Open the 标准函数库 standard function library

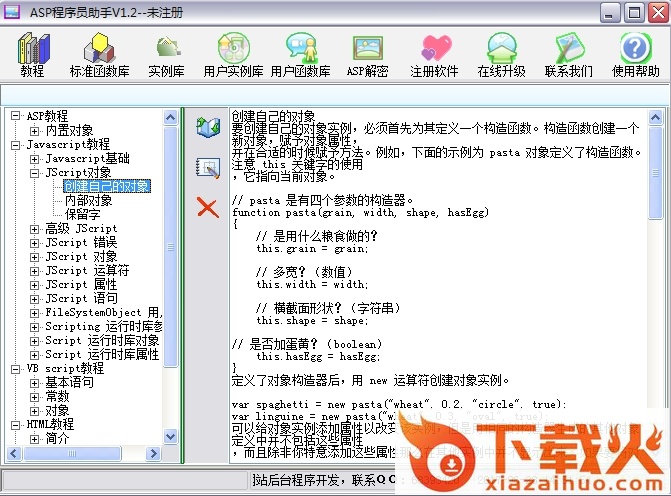pos(99,50)
